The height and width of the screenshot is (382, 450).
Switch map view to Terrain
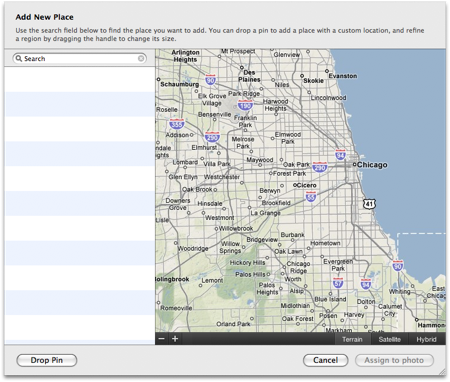click(352, 339)
